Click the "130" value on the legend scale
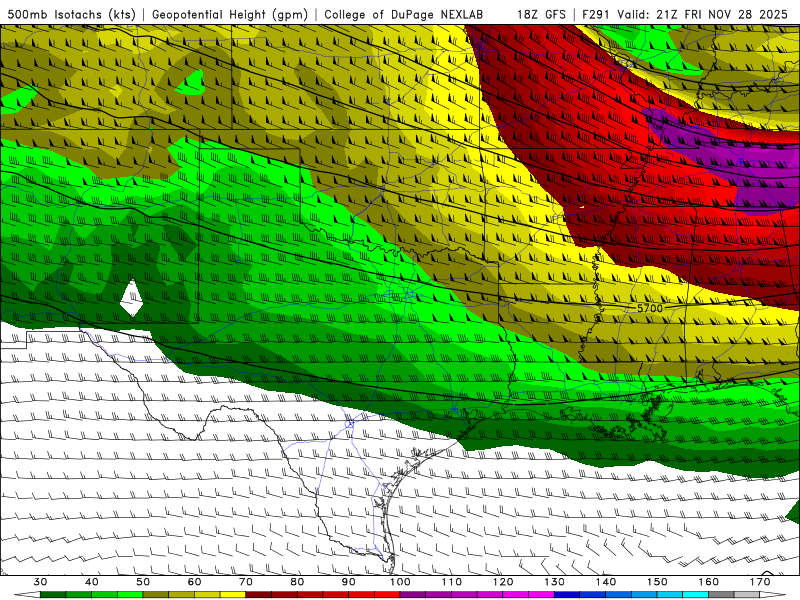Screen dimensions: 800x600 tap(554, 582)
